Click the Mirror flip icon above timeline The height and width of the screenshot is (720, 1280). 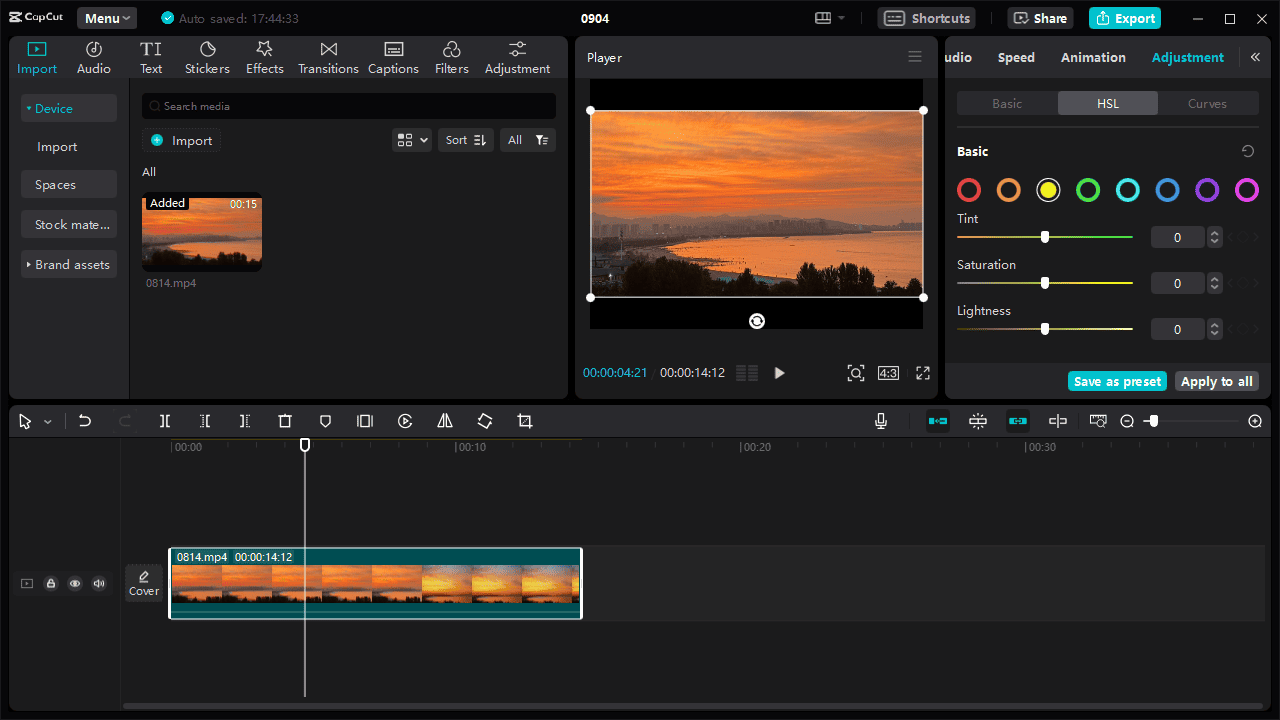pos(445,421)
